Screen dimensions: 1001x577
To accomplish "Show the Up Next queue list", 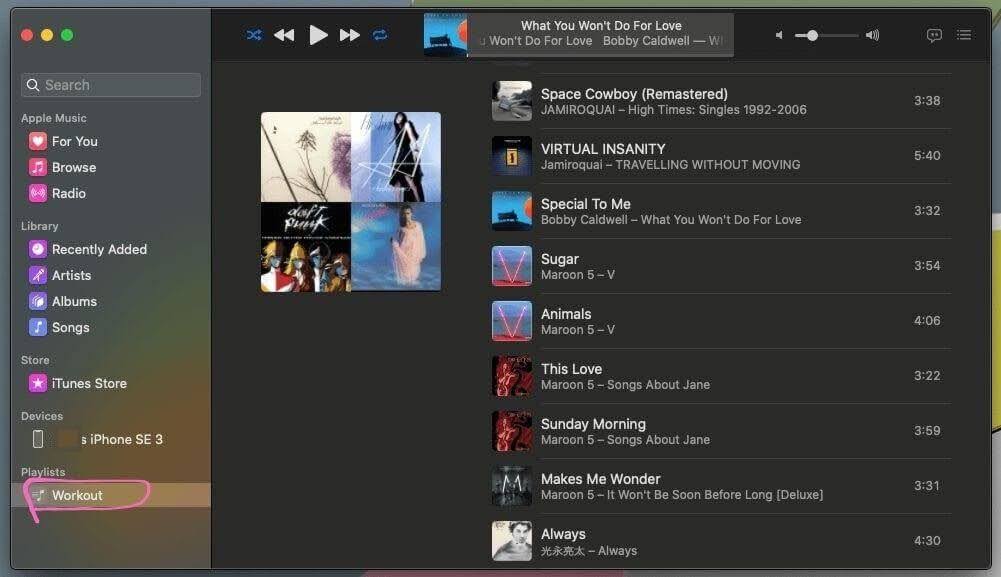I will pyautogui.click(x=964, y=34).
